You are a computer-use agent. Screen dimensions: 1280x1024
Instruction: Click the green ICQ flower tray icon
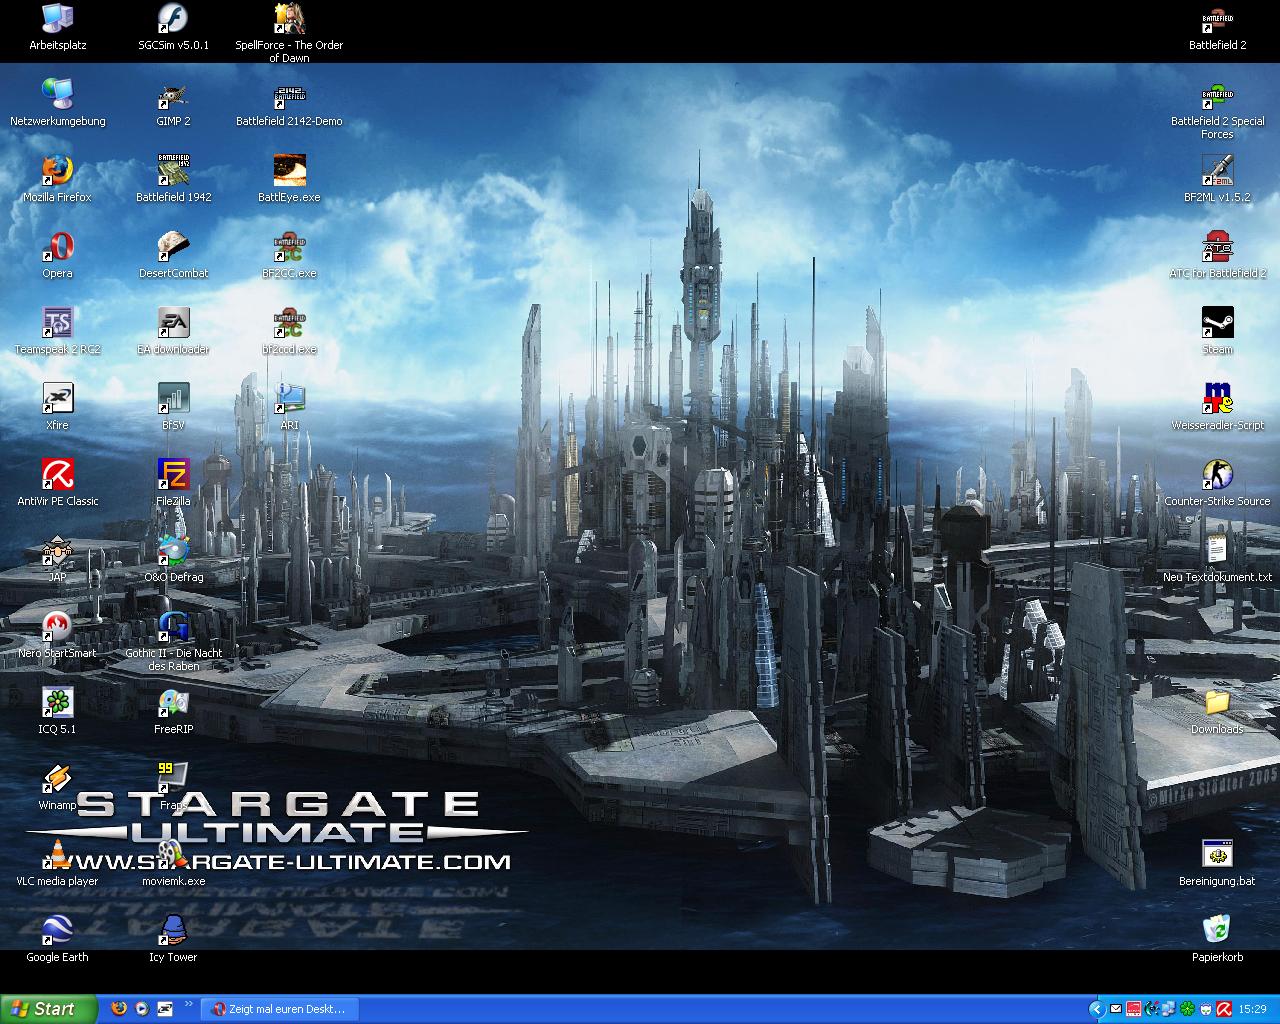click(1187, 1010)
